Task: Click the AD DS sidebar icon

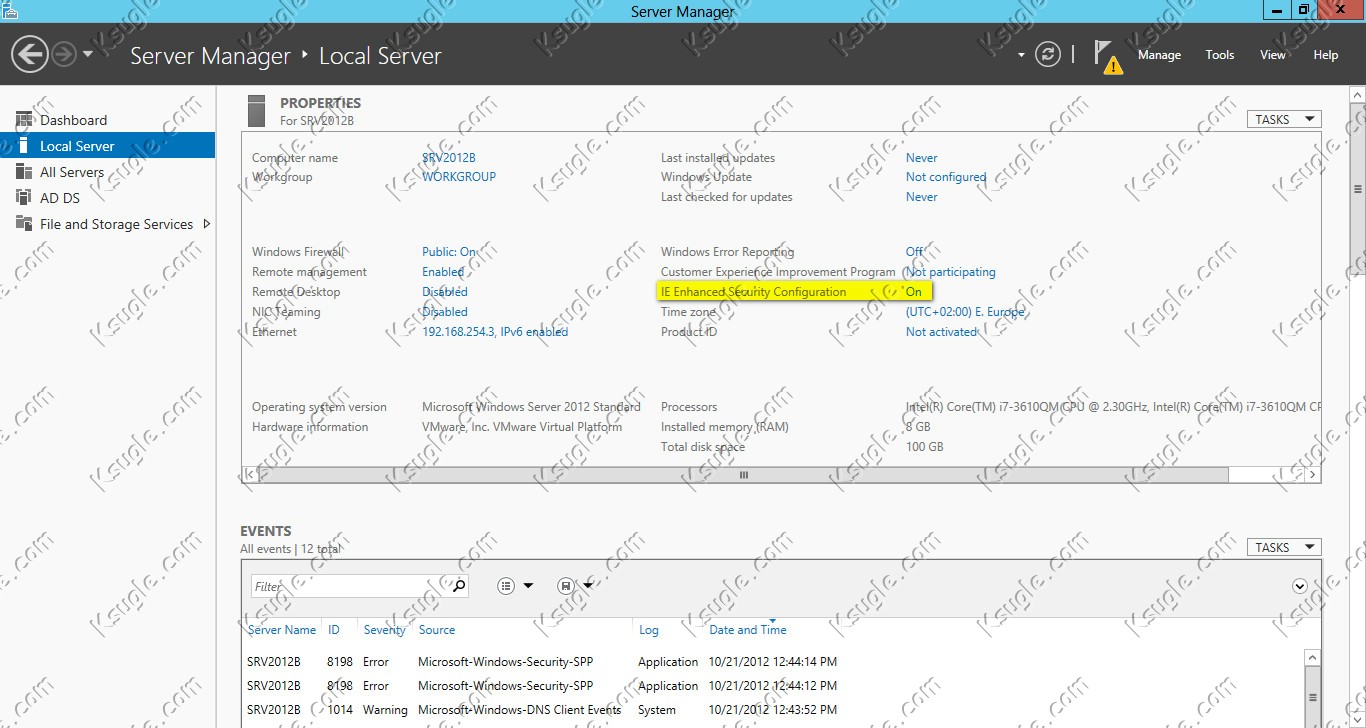Action: [x=24, y=198]
